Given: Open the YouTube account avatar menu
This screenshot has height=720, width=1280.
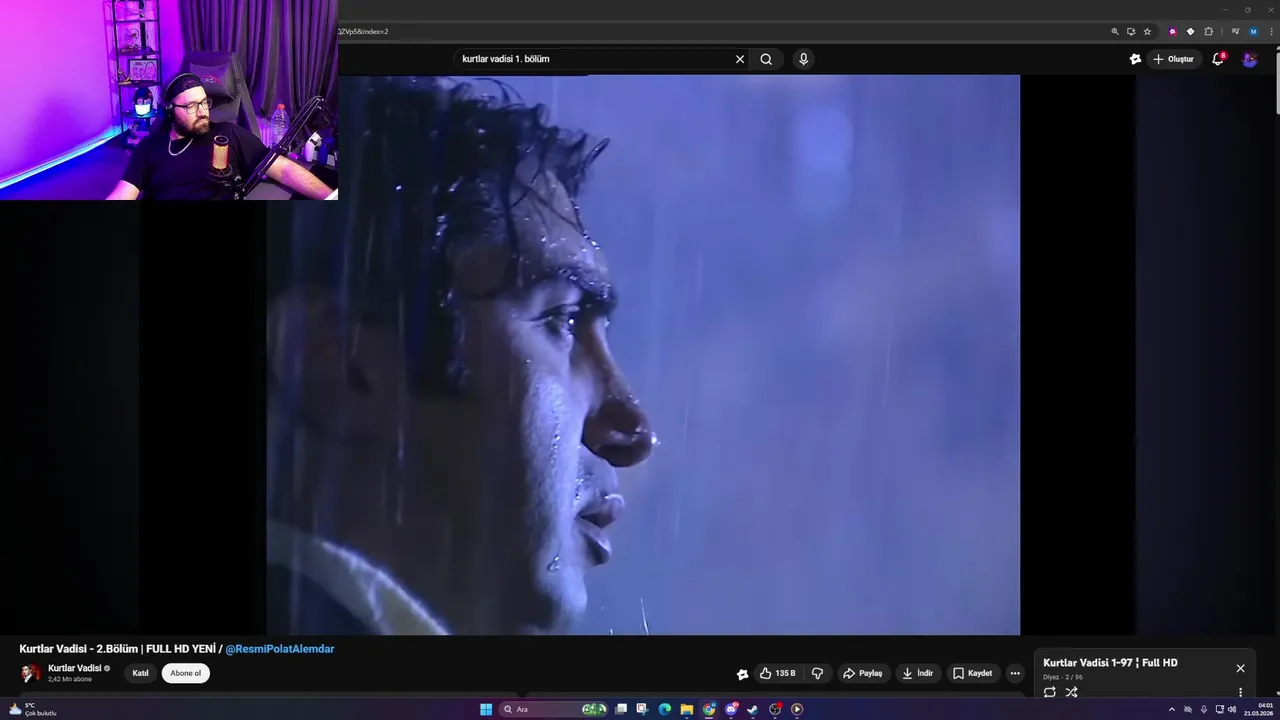Looking at the screenshot, I should 1249,59.
